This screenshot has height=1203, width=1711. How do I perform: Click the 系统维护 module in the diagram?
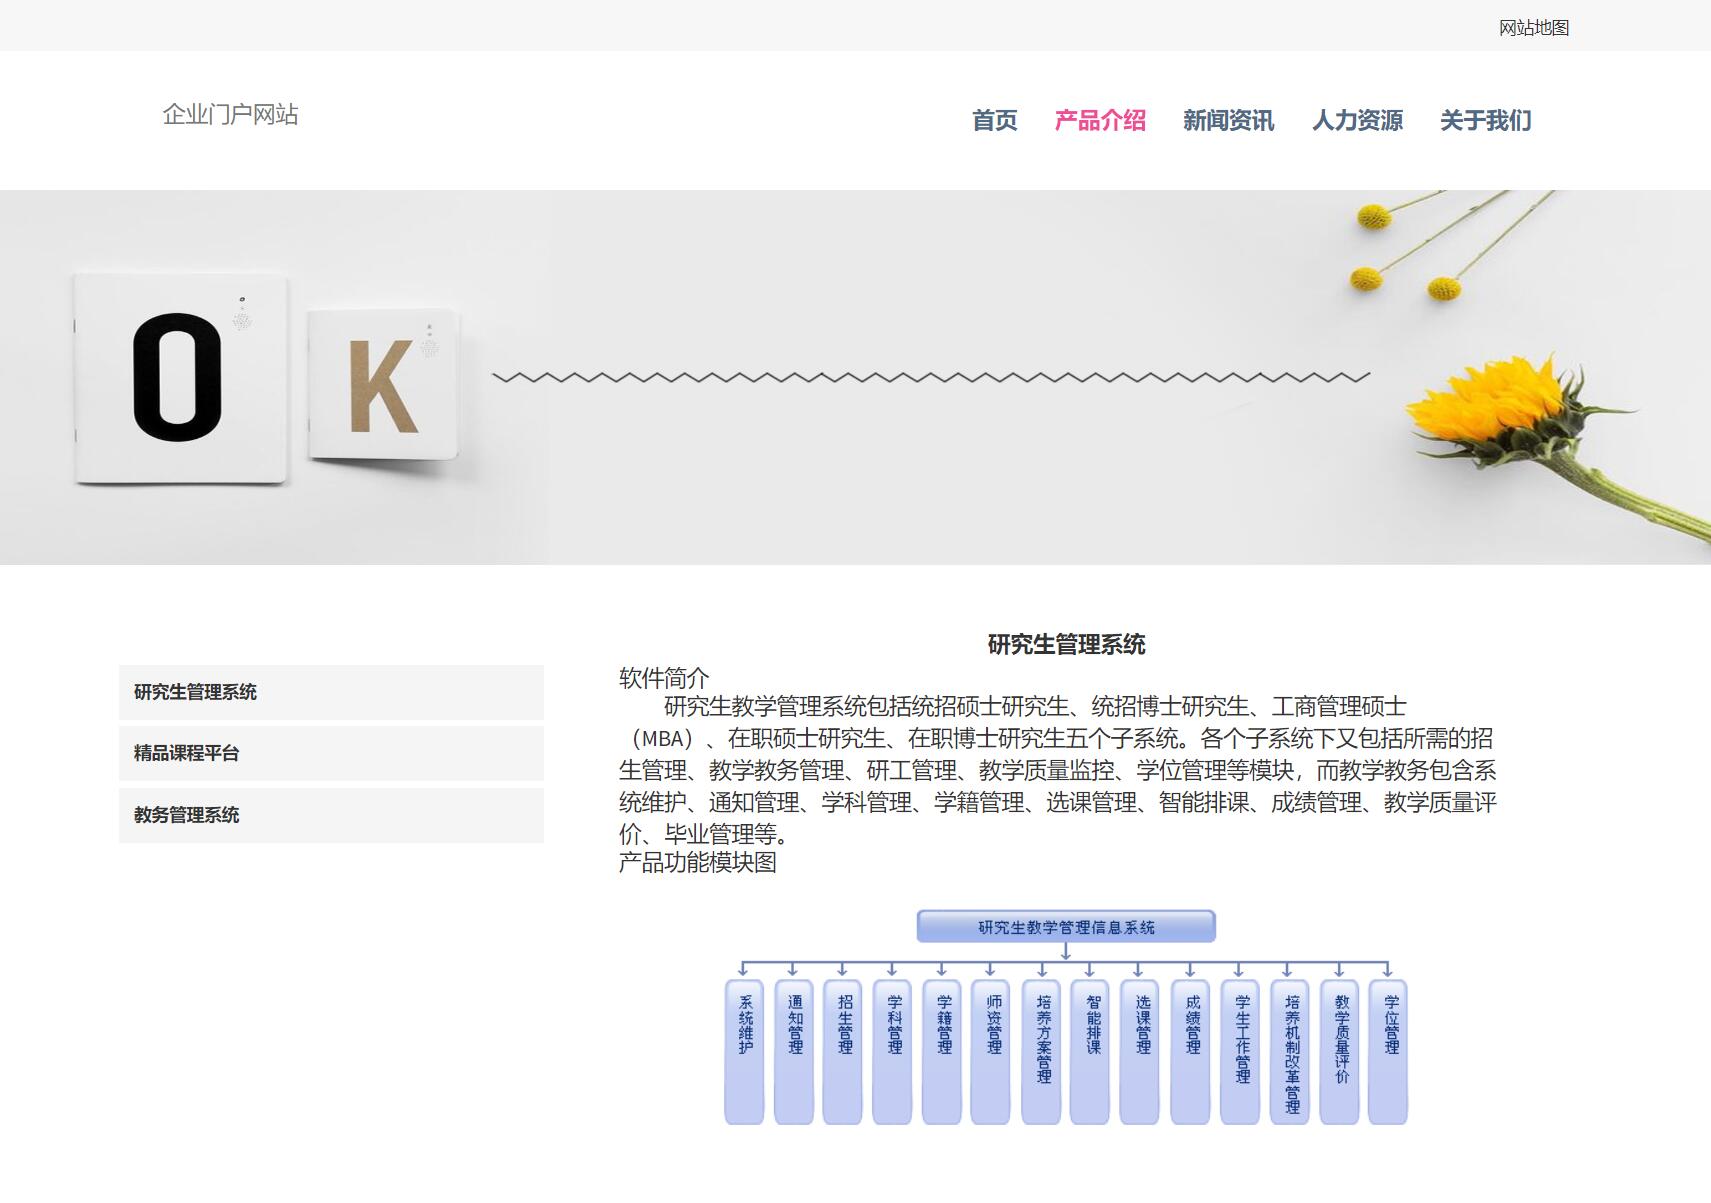[744, 1052]
